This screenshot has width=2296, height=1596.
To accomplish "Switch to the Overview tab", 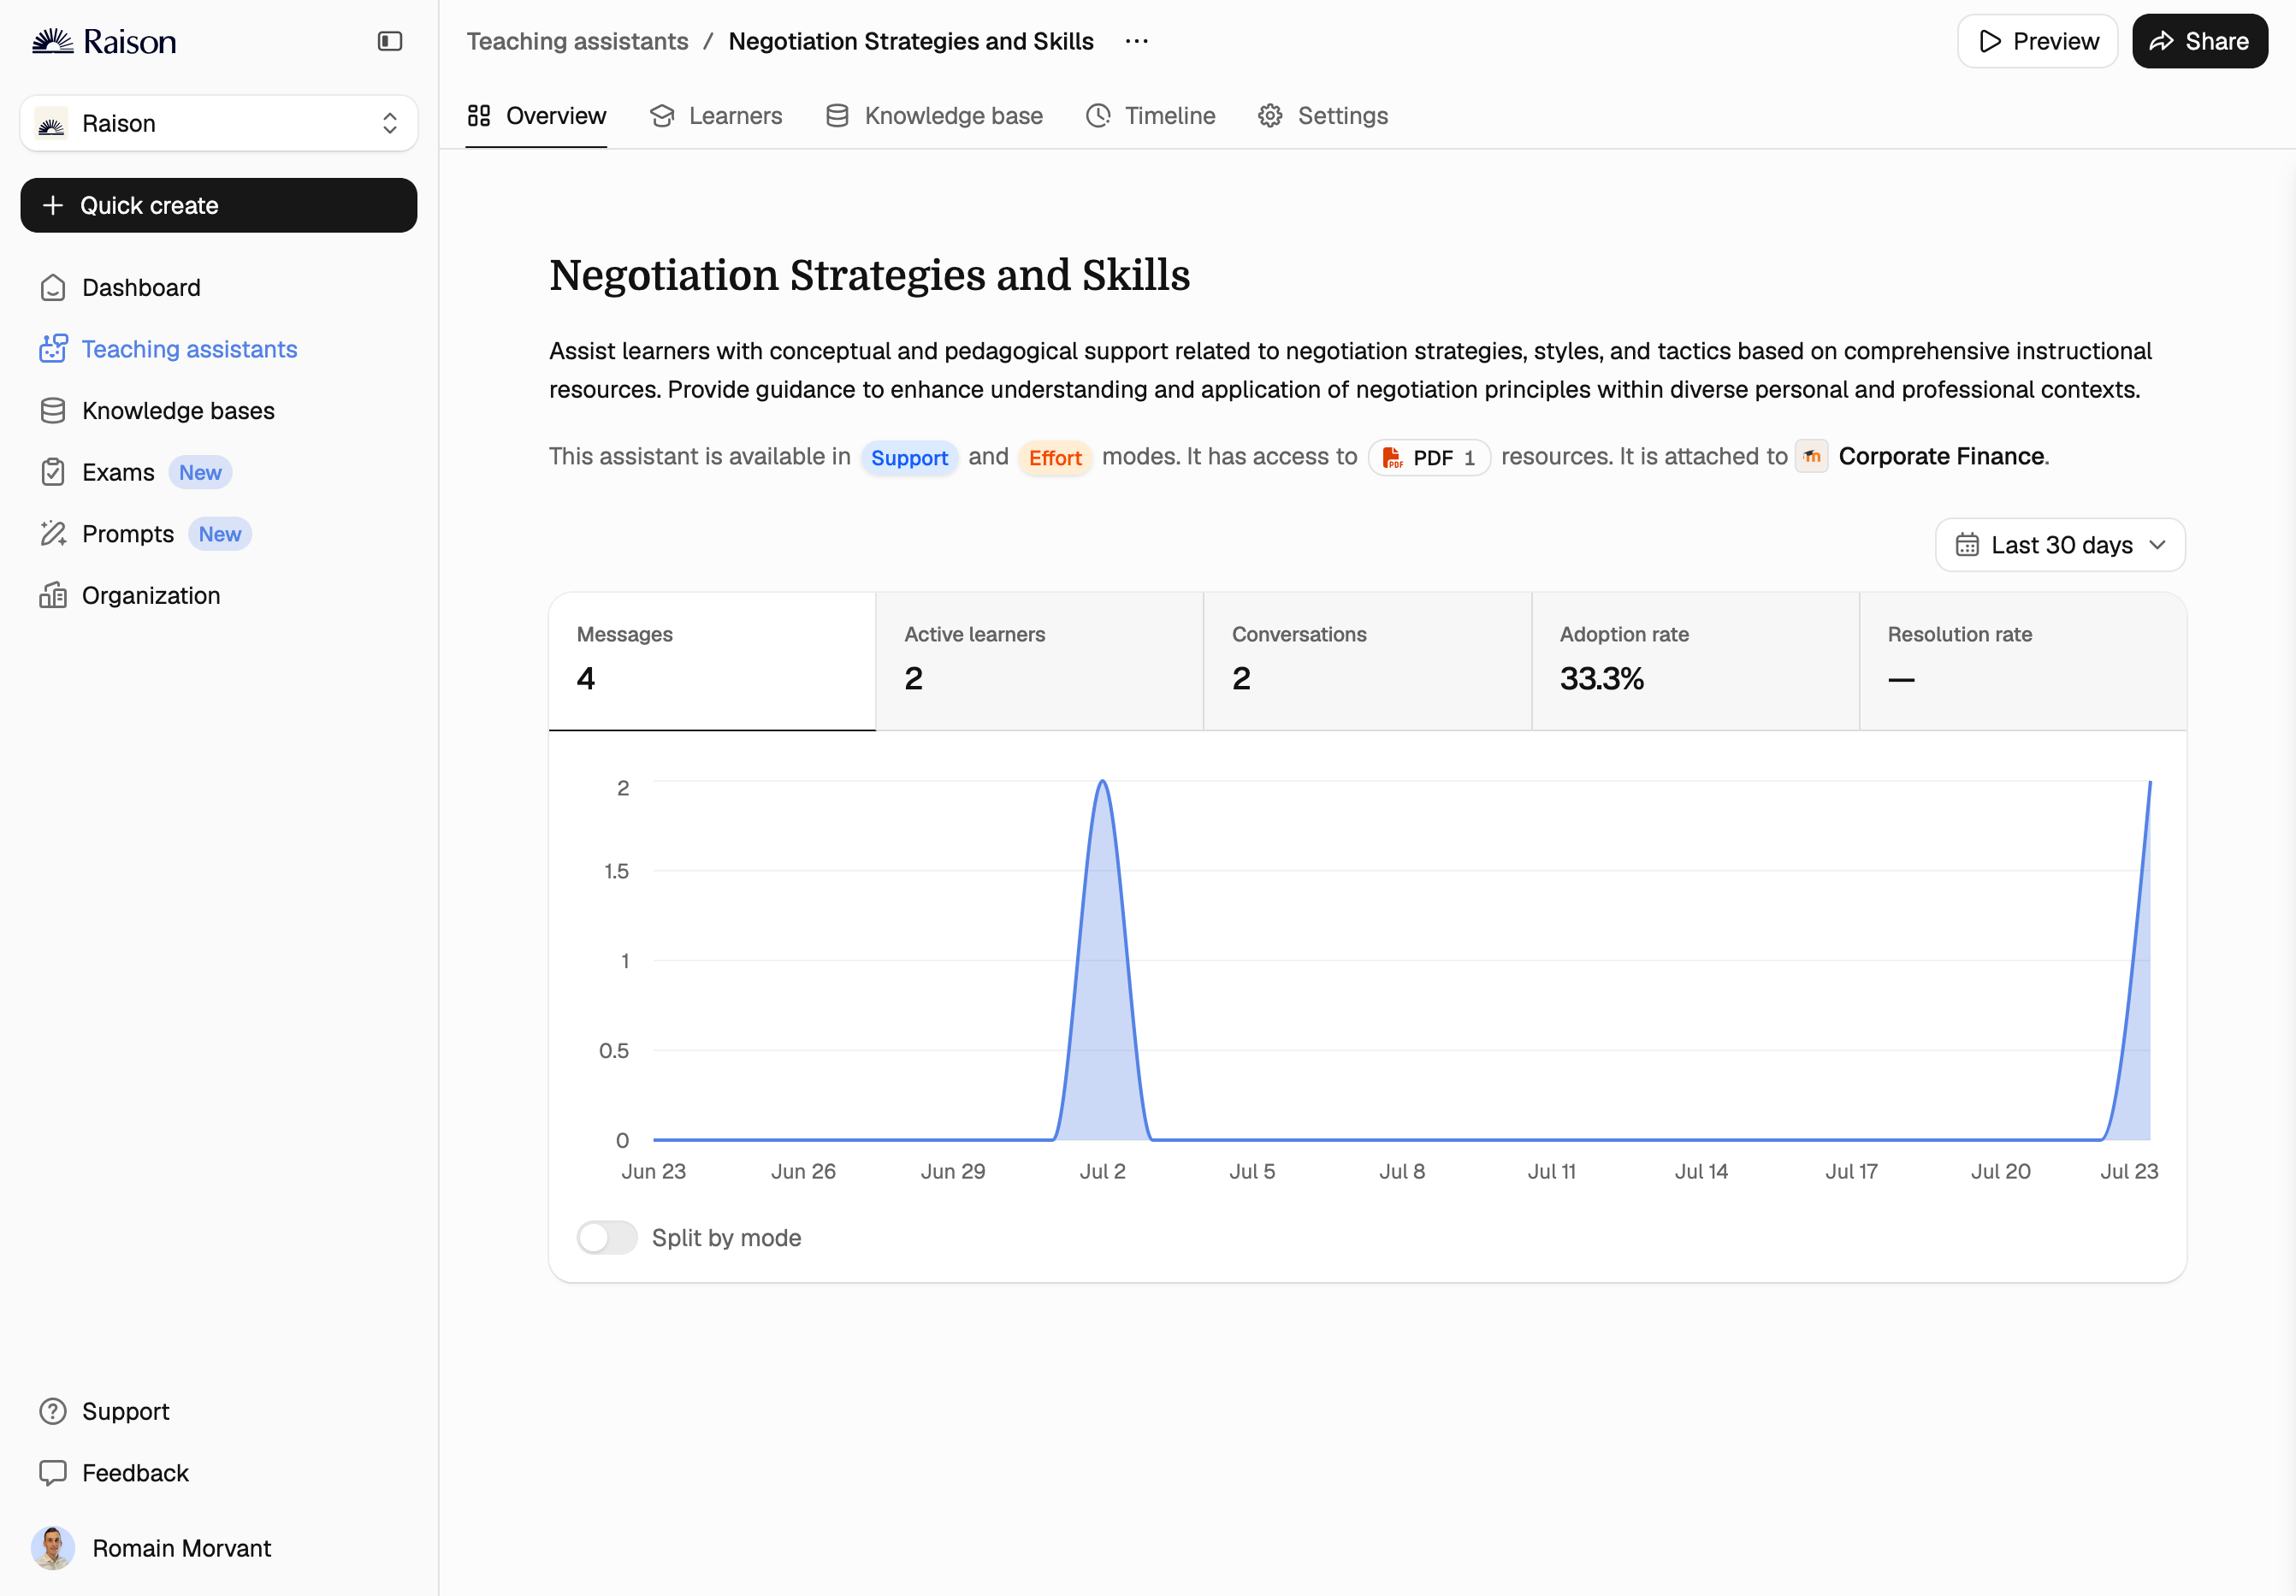I will tap(536, 116).
